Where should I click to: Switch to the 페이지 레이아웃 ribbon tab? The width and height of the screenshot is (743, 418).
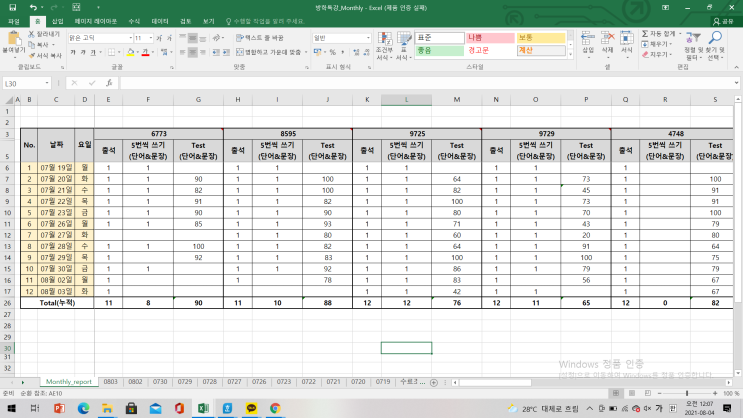point(95,21)
